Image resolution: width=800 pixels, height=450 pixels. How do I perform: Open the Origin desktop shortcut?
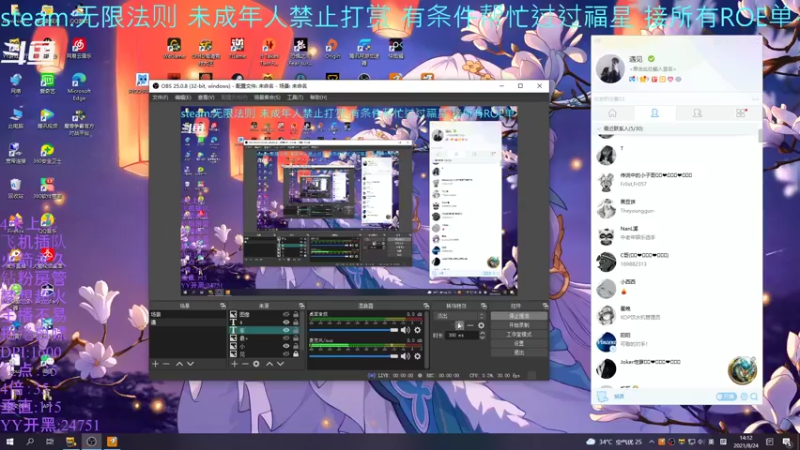(x=332, y=49)
